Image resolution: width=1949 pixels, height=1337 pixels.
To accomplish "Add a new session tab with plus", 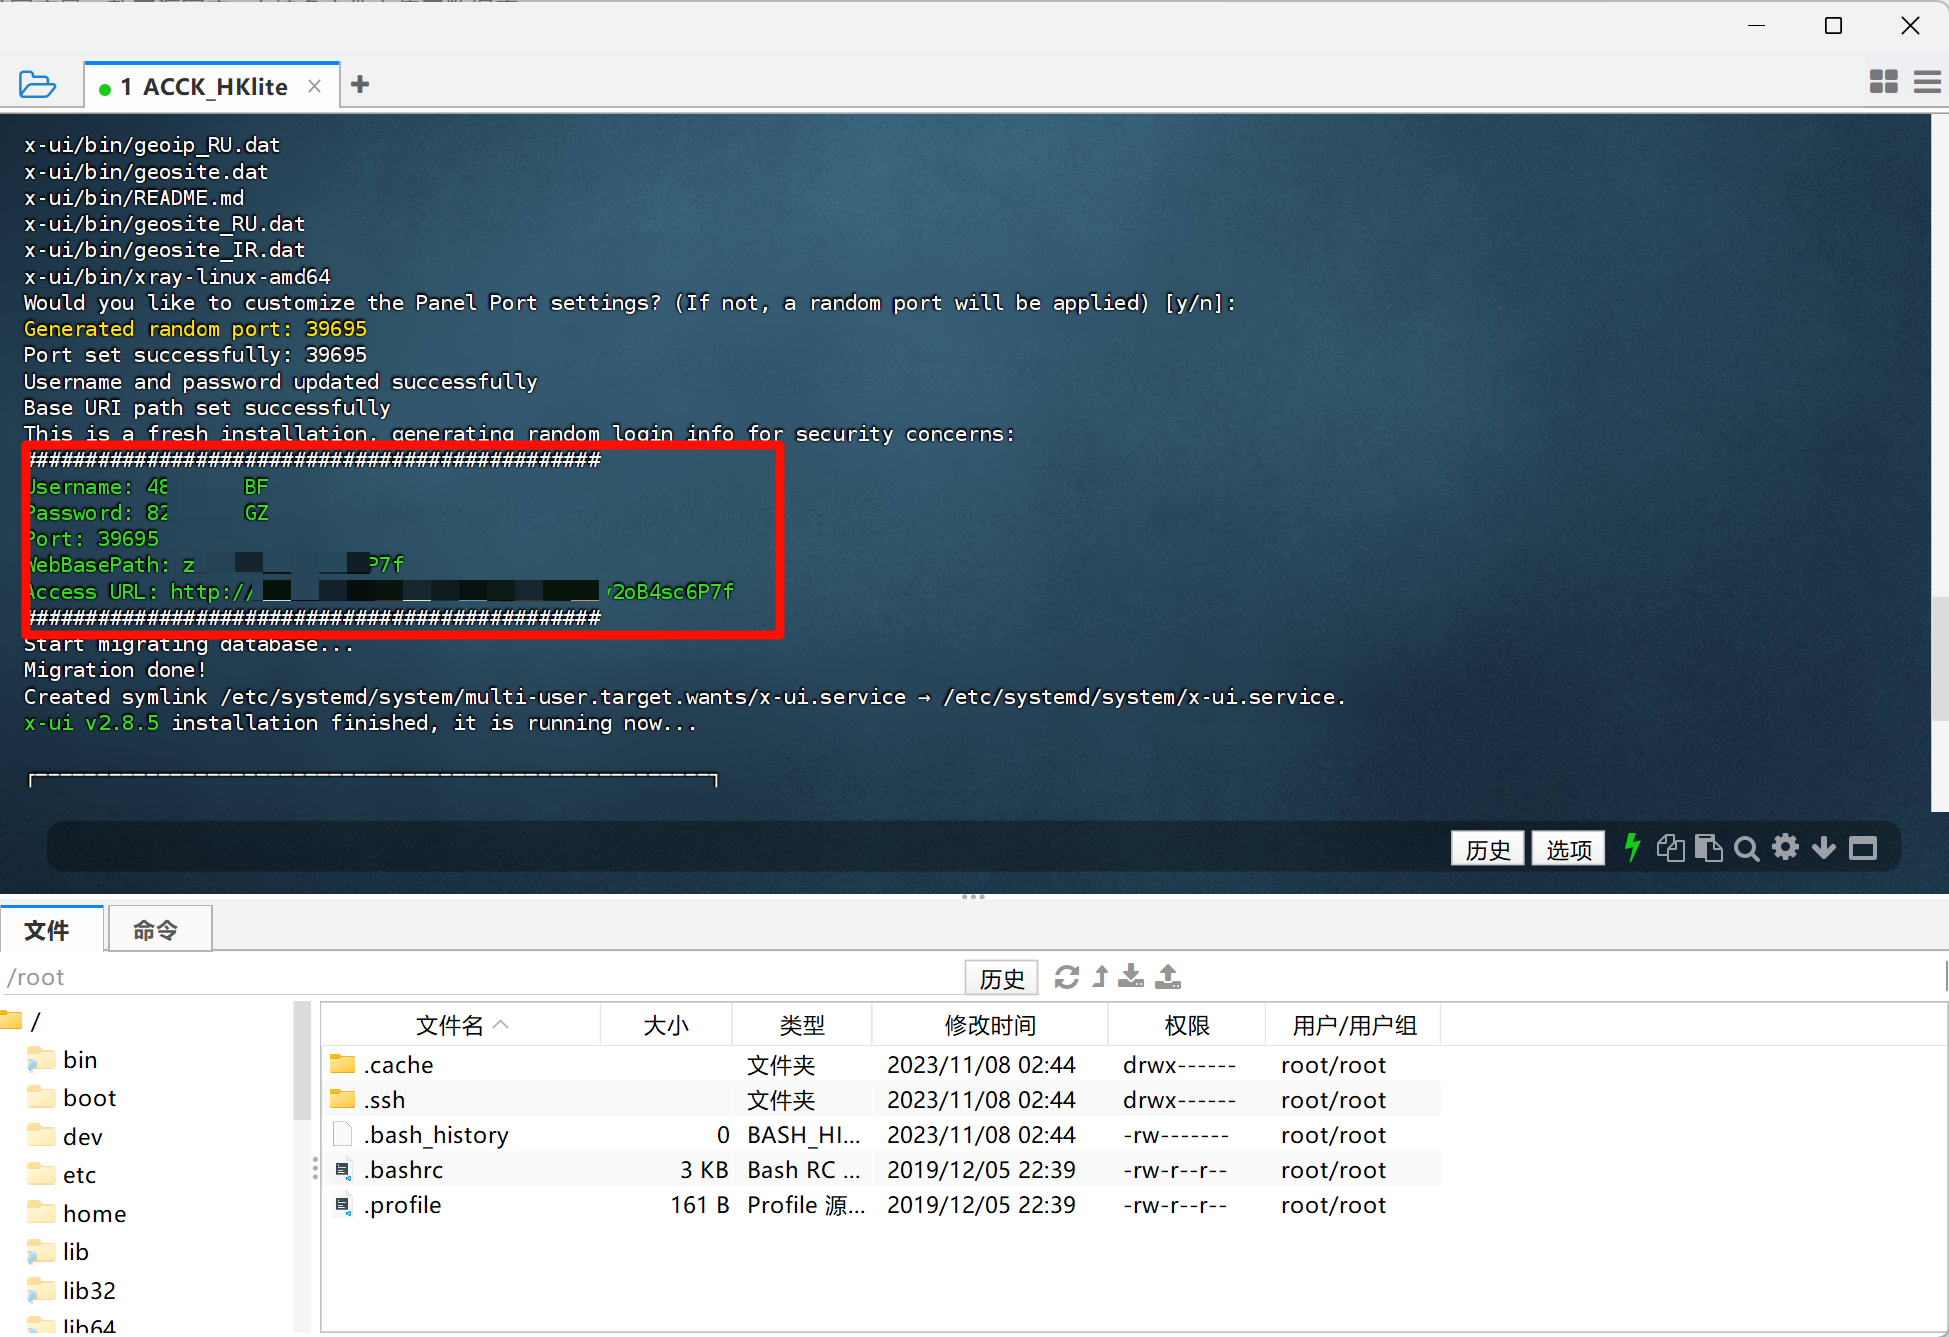I will tap(360, 85).
